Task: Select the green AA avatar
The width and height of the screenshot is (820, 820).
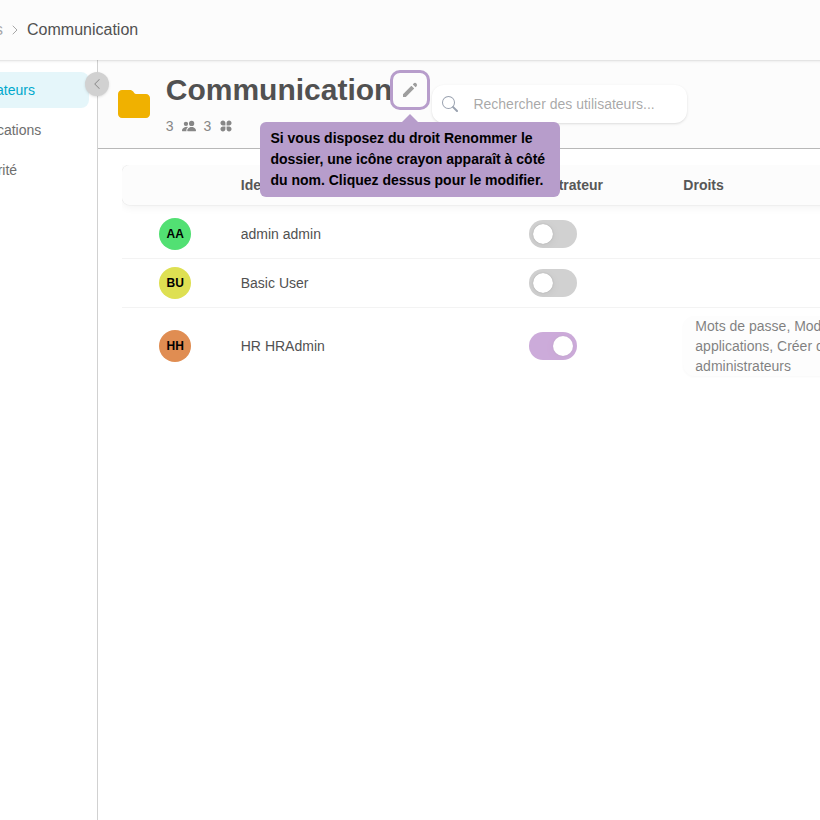Action: pyautogui.click(x=175, y=234)
